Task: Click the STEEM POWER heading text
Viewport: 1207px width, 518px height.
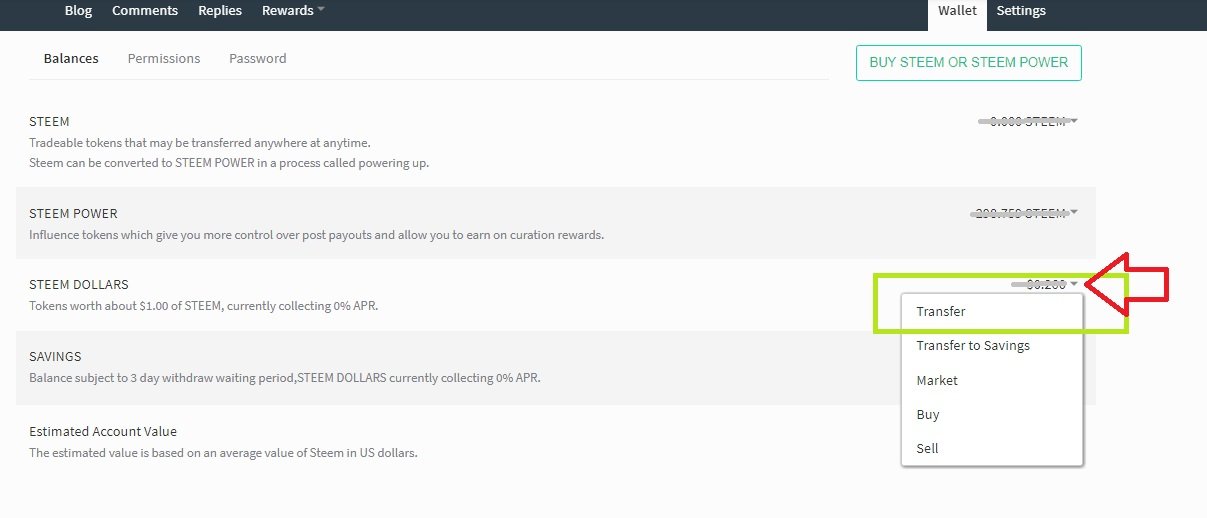Action: [x=73, y=213]
